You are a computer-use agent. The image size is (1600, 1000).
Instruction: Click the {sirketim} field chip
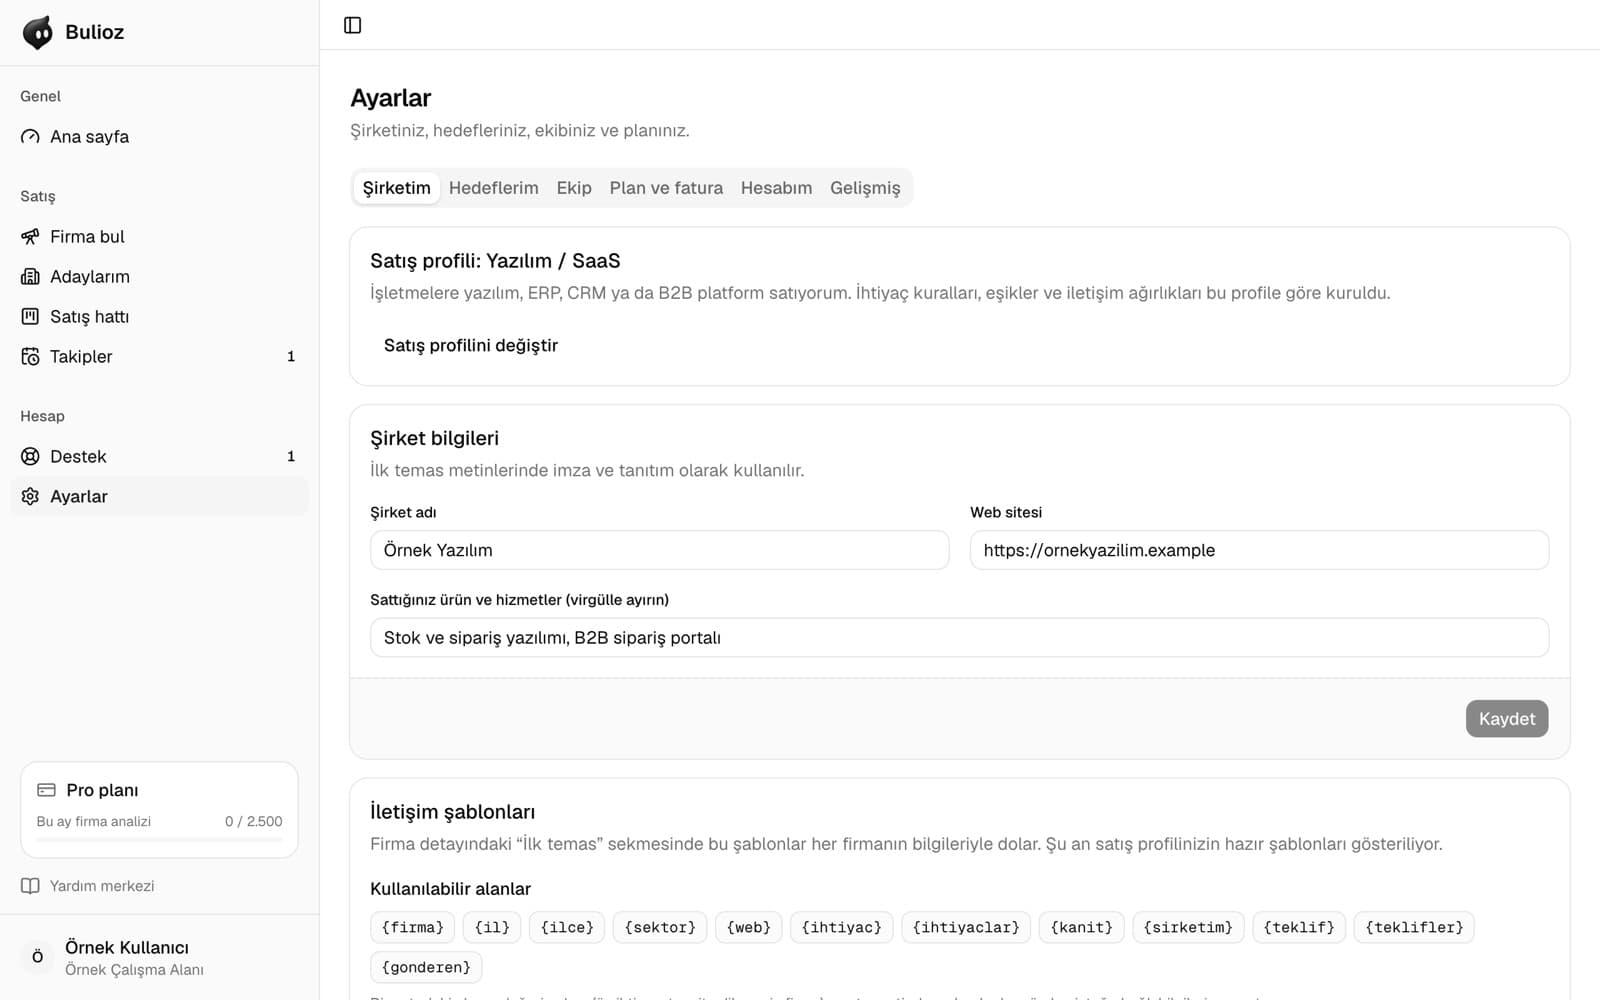[1189, 927]
